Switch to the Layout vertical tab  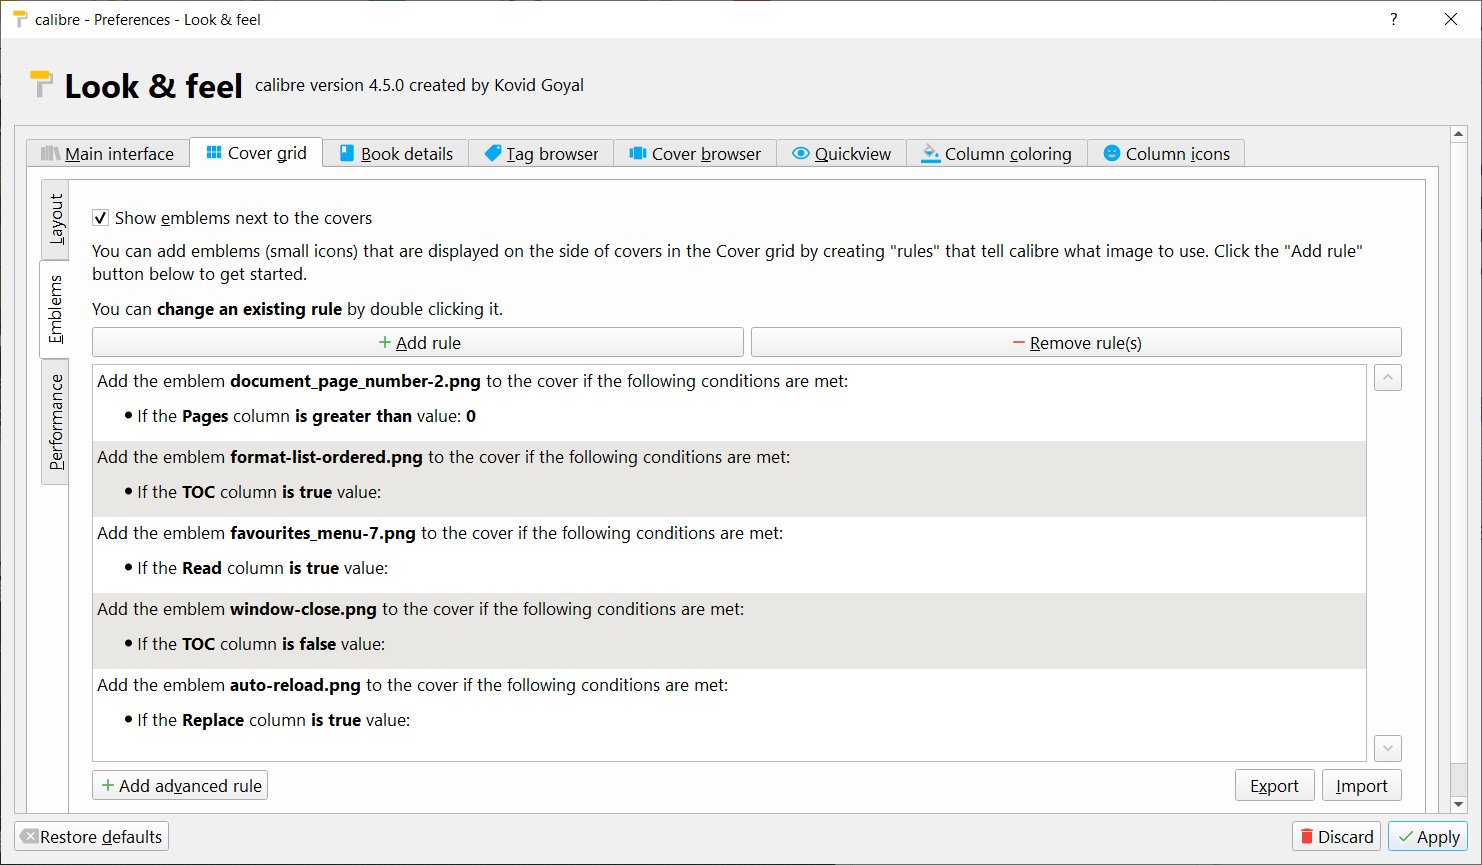coord(56,219)
